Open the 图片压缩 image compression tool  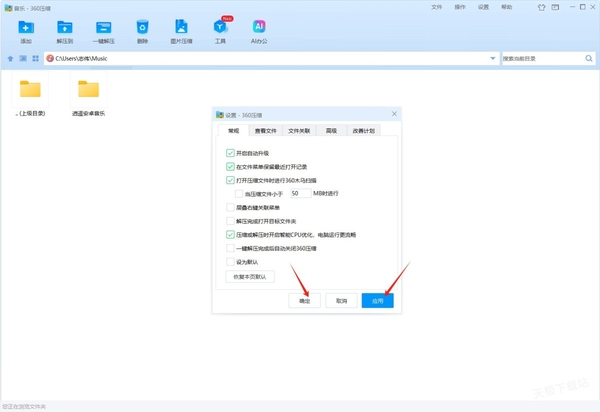point(181,27)
